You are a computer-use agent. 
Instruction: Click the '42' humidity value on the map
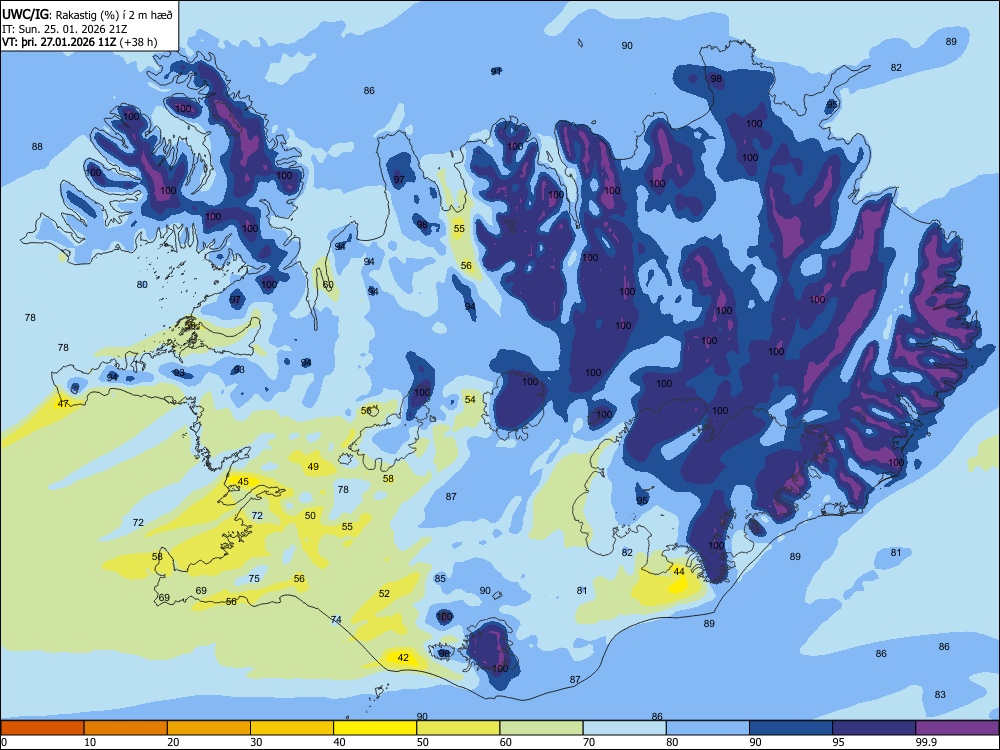click(x=403, y=658)
